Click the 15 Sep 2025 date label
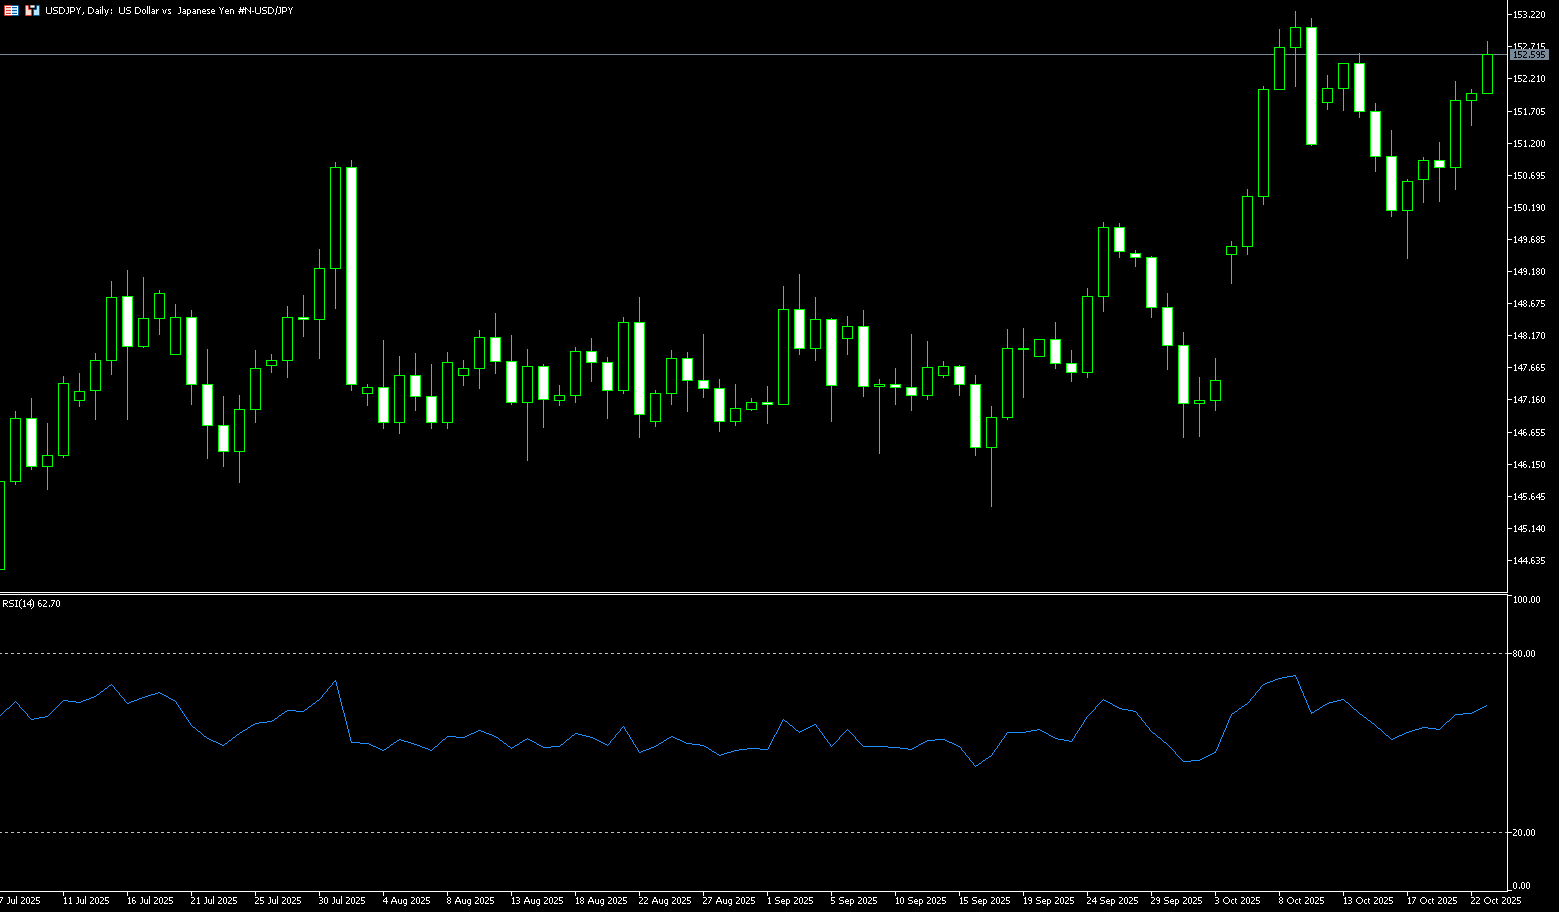The width and height of the screenshot is (1559, 912). click(984, 901)
